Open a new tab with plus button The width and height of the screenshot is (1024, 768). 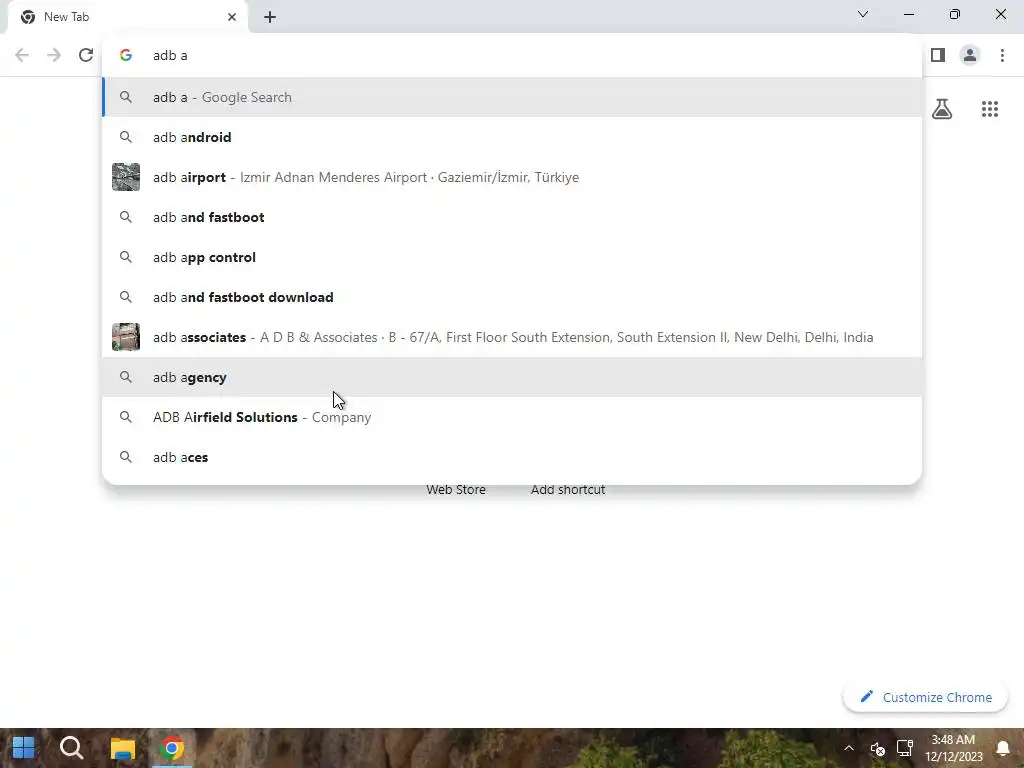coord(270,17)
